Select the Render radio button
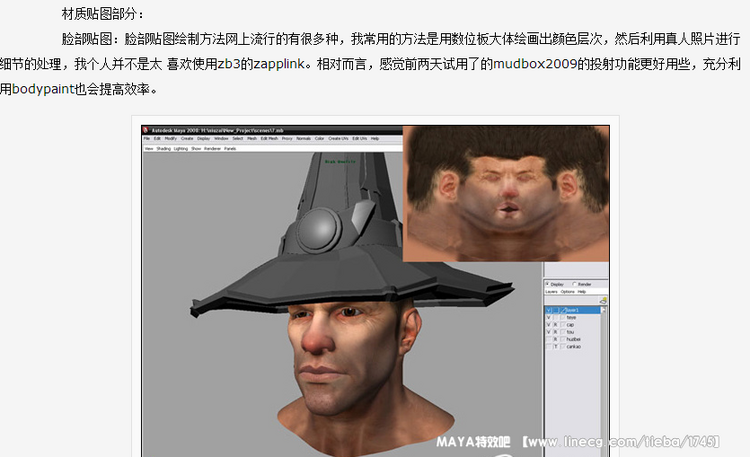This screenshot has width=750, height=457. [x=574, y=284]
